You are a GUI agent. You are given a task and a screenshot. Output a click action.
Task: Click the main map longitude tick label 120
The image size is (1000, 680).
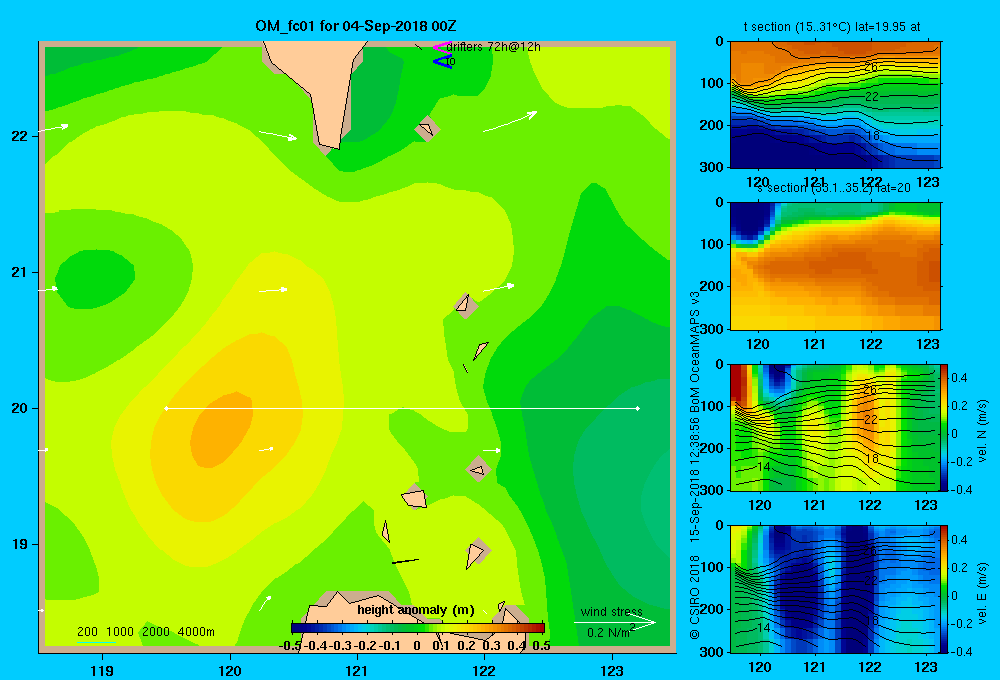point(230,670)
